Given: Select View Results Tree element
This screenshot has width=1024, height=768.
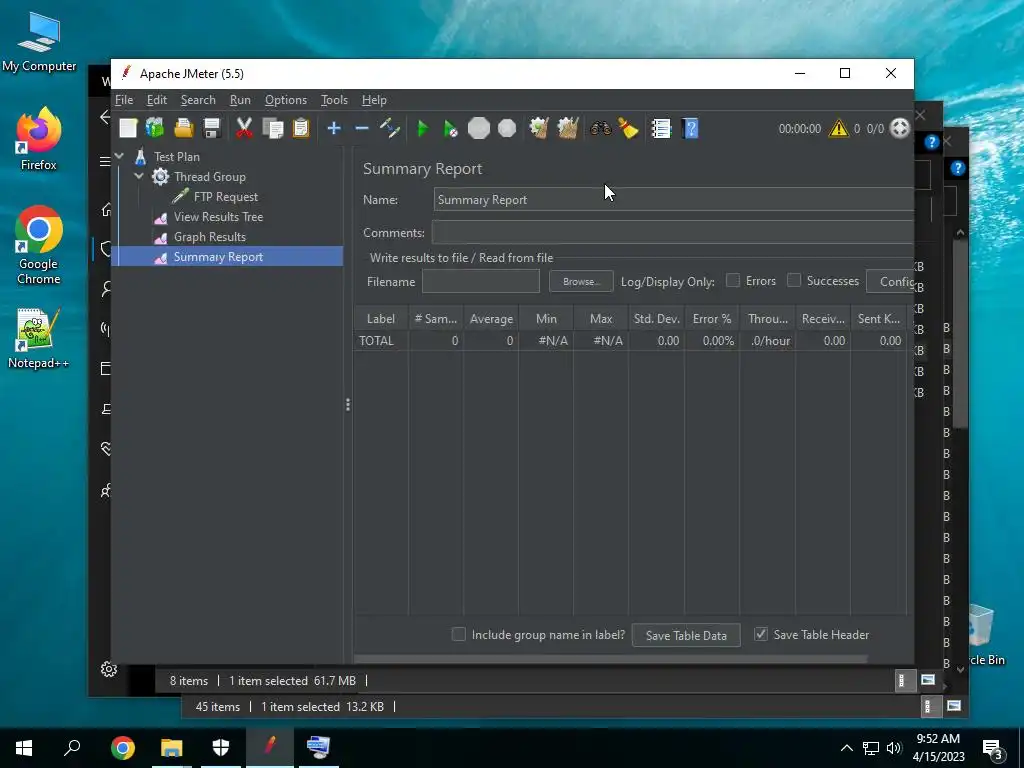Looking at the screenshot, I should pos(218,217).
